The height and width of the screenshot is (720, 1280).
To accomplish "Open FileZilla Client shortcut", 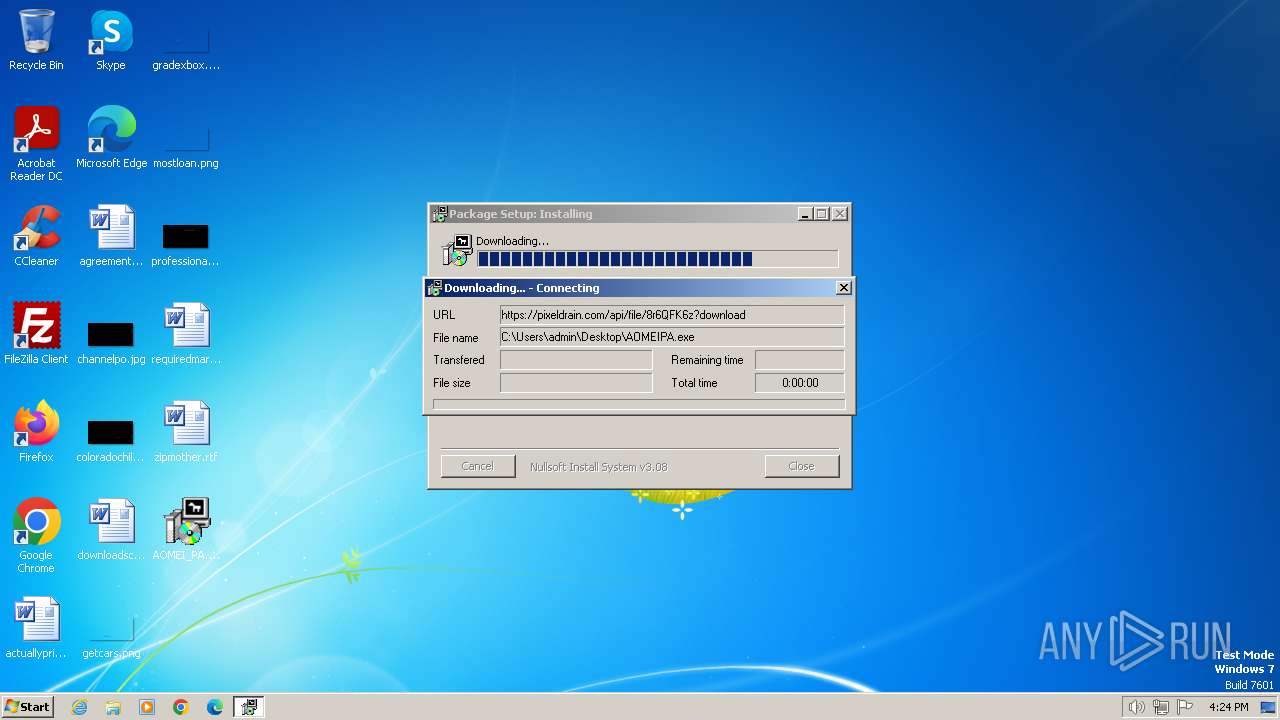I will [x=36, y=334].
